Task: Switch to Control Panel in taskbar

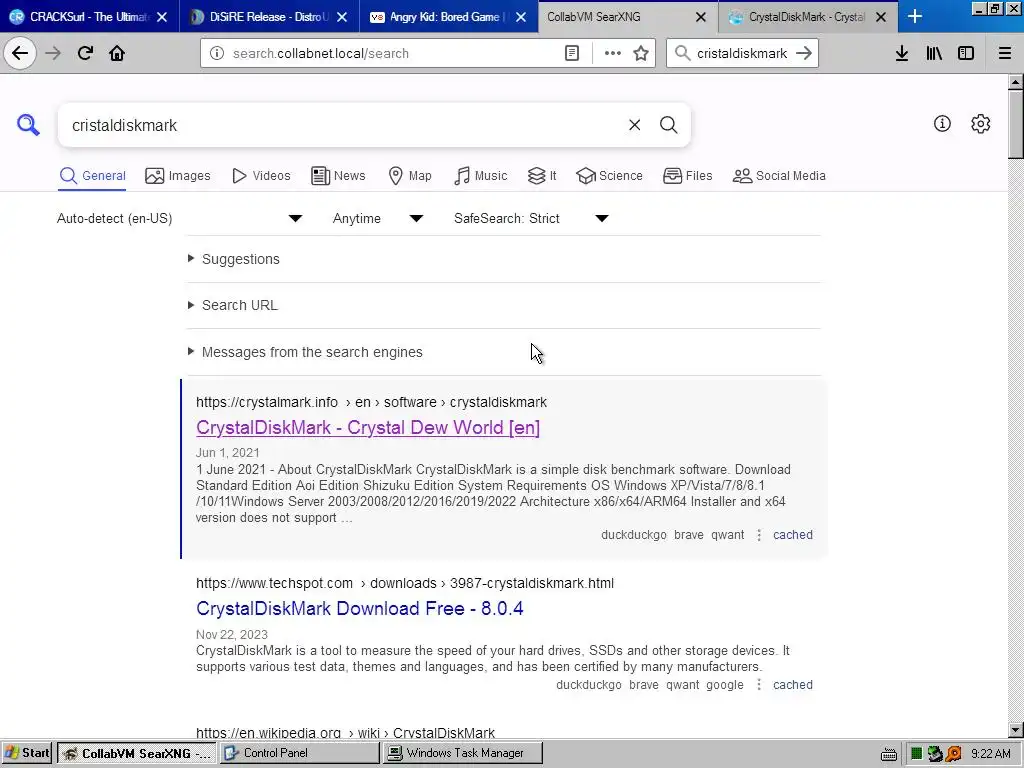Action: click(300, 753)
